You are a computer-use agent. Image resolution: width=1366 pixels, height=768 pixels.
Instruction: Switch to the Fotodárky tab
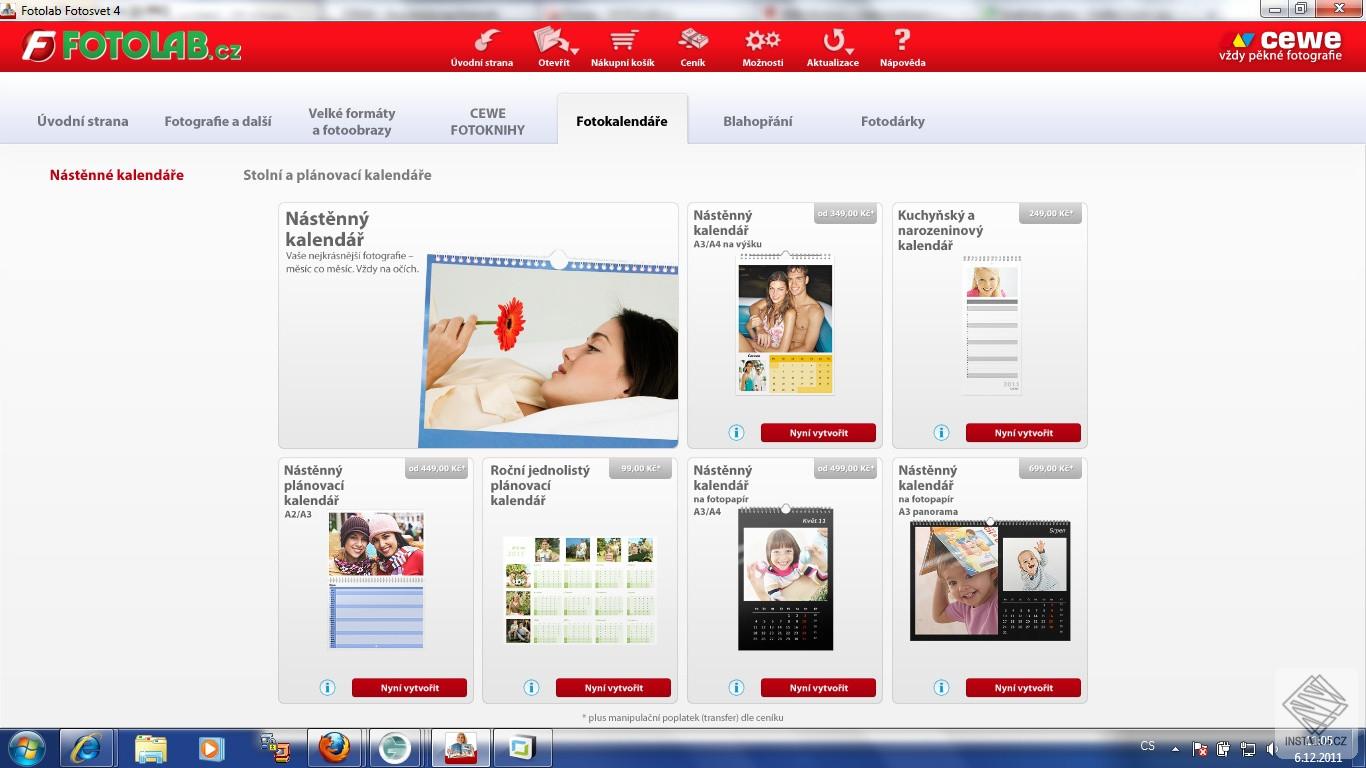pos(892,121)
